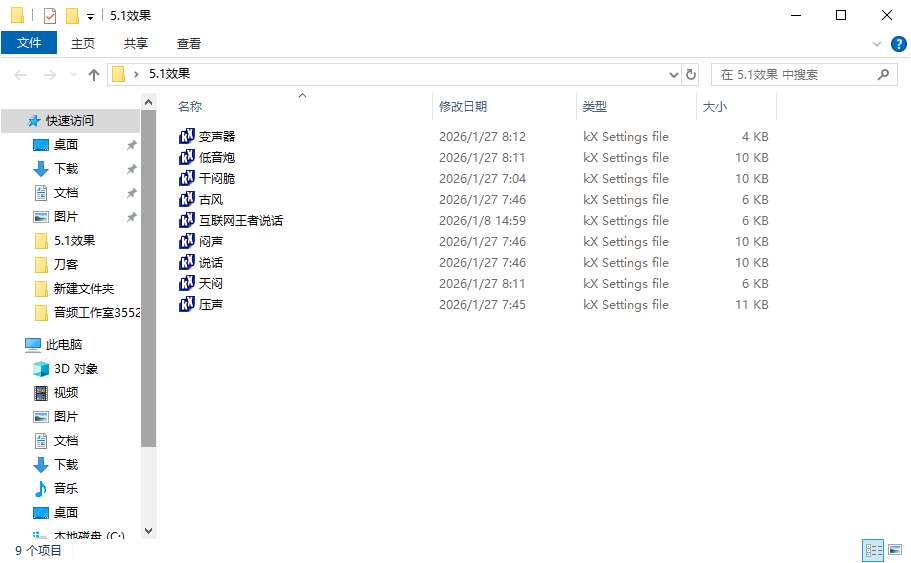Unpin 桌面 from quick access pin
The image size is (911, 563).
tap(131, 145)
